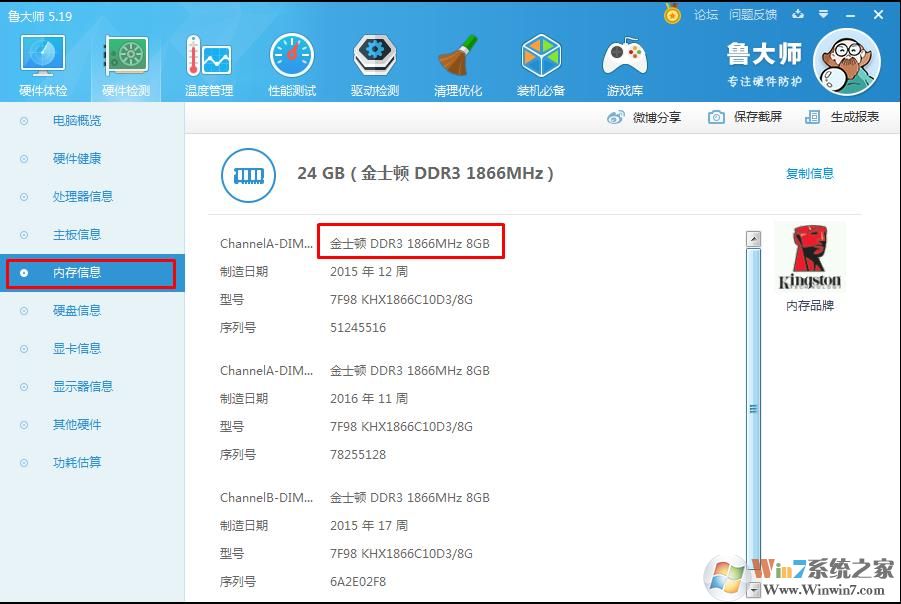This screenshot has height=604, width=901.
Task: Click scrollbar down arrow in memory list
Action: (x=753, y=590)
